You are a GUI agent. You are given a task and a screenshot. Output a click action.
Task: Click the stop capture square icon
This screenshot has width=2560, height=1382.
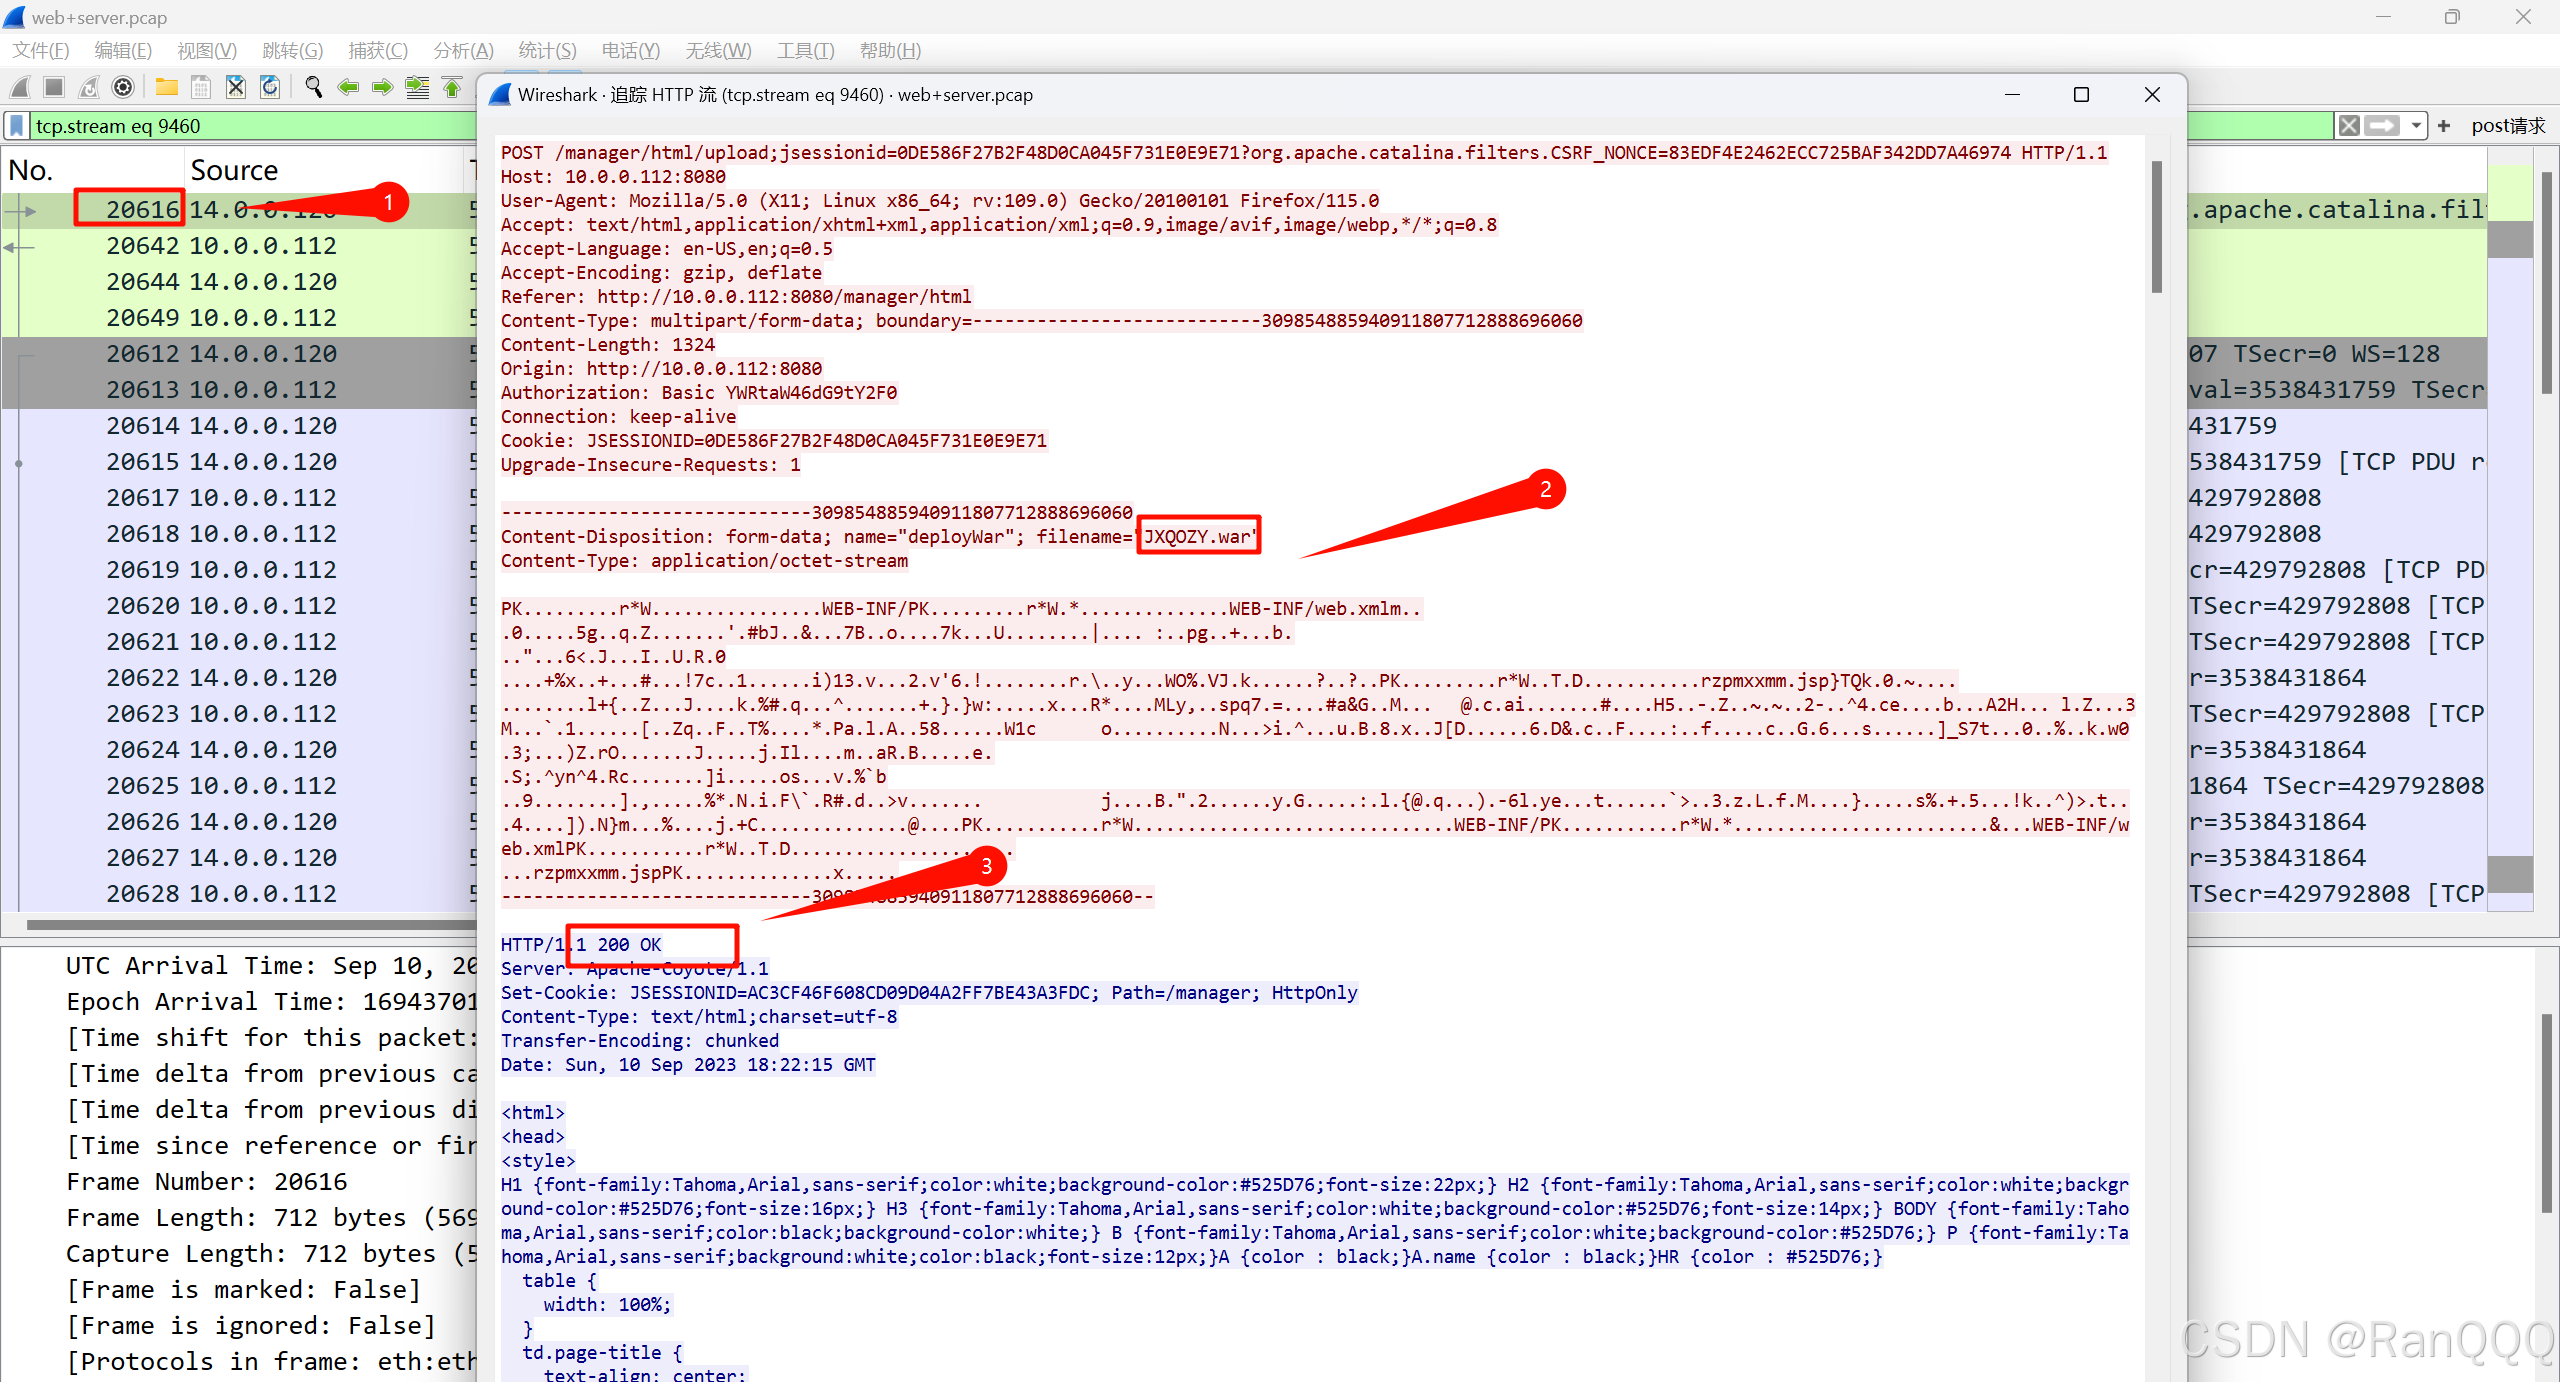click(55, 88)
